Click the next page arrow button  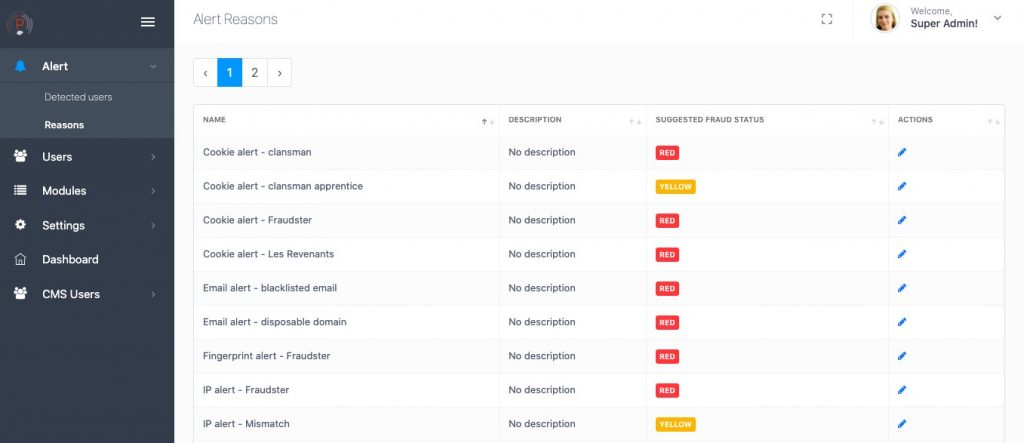coord(280,73)
